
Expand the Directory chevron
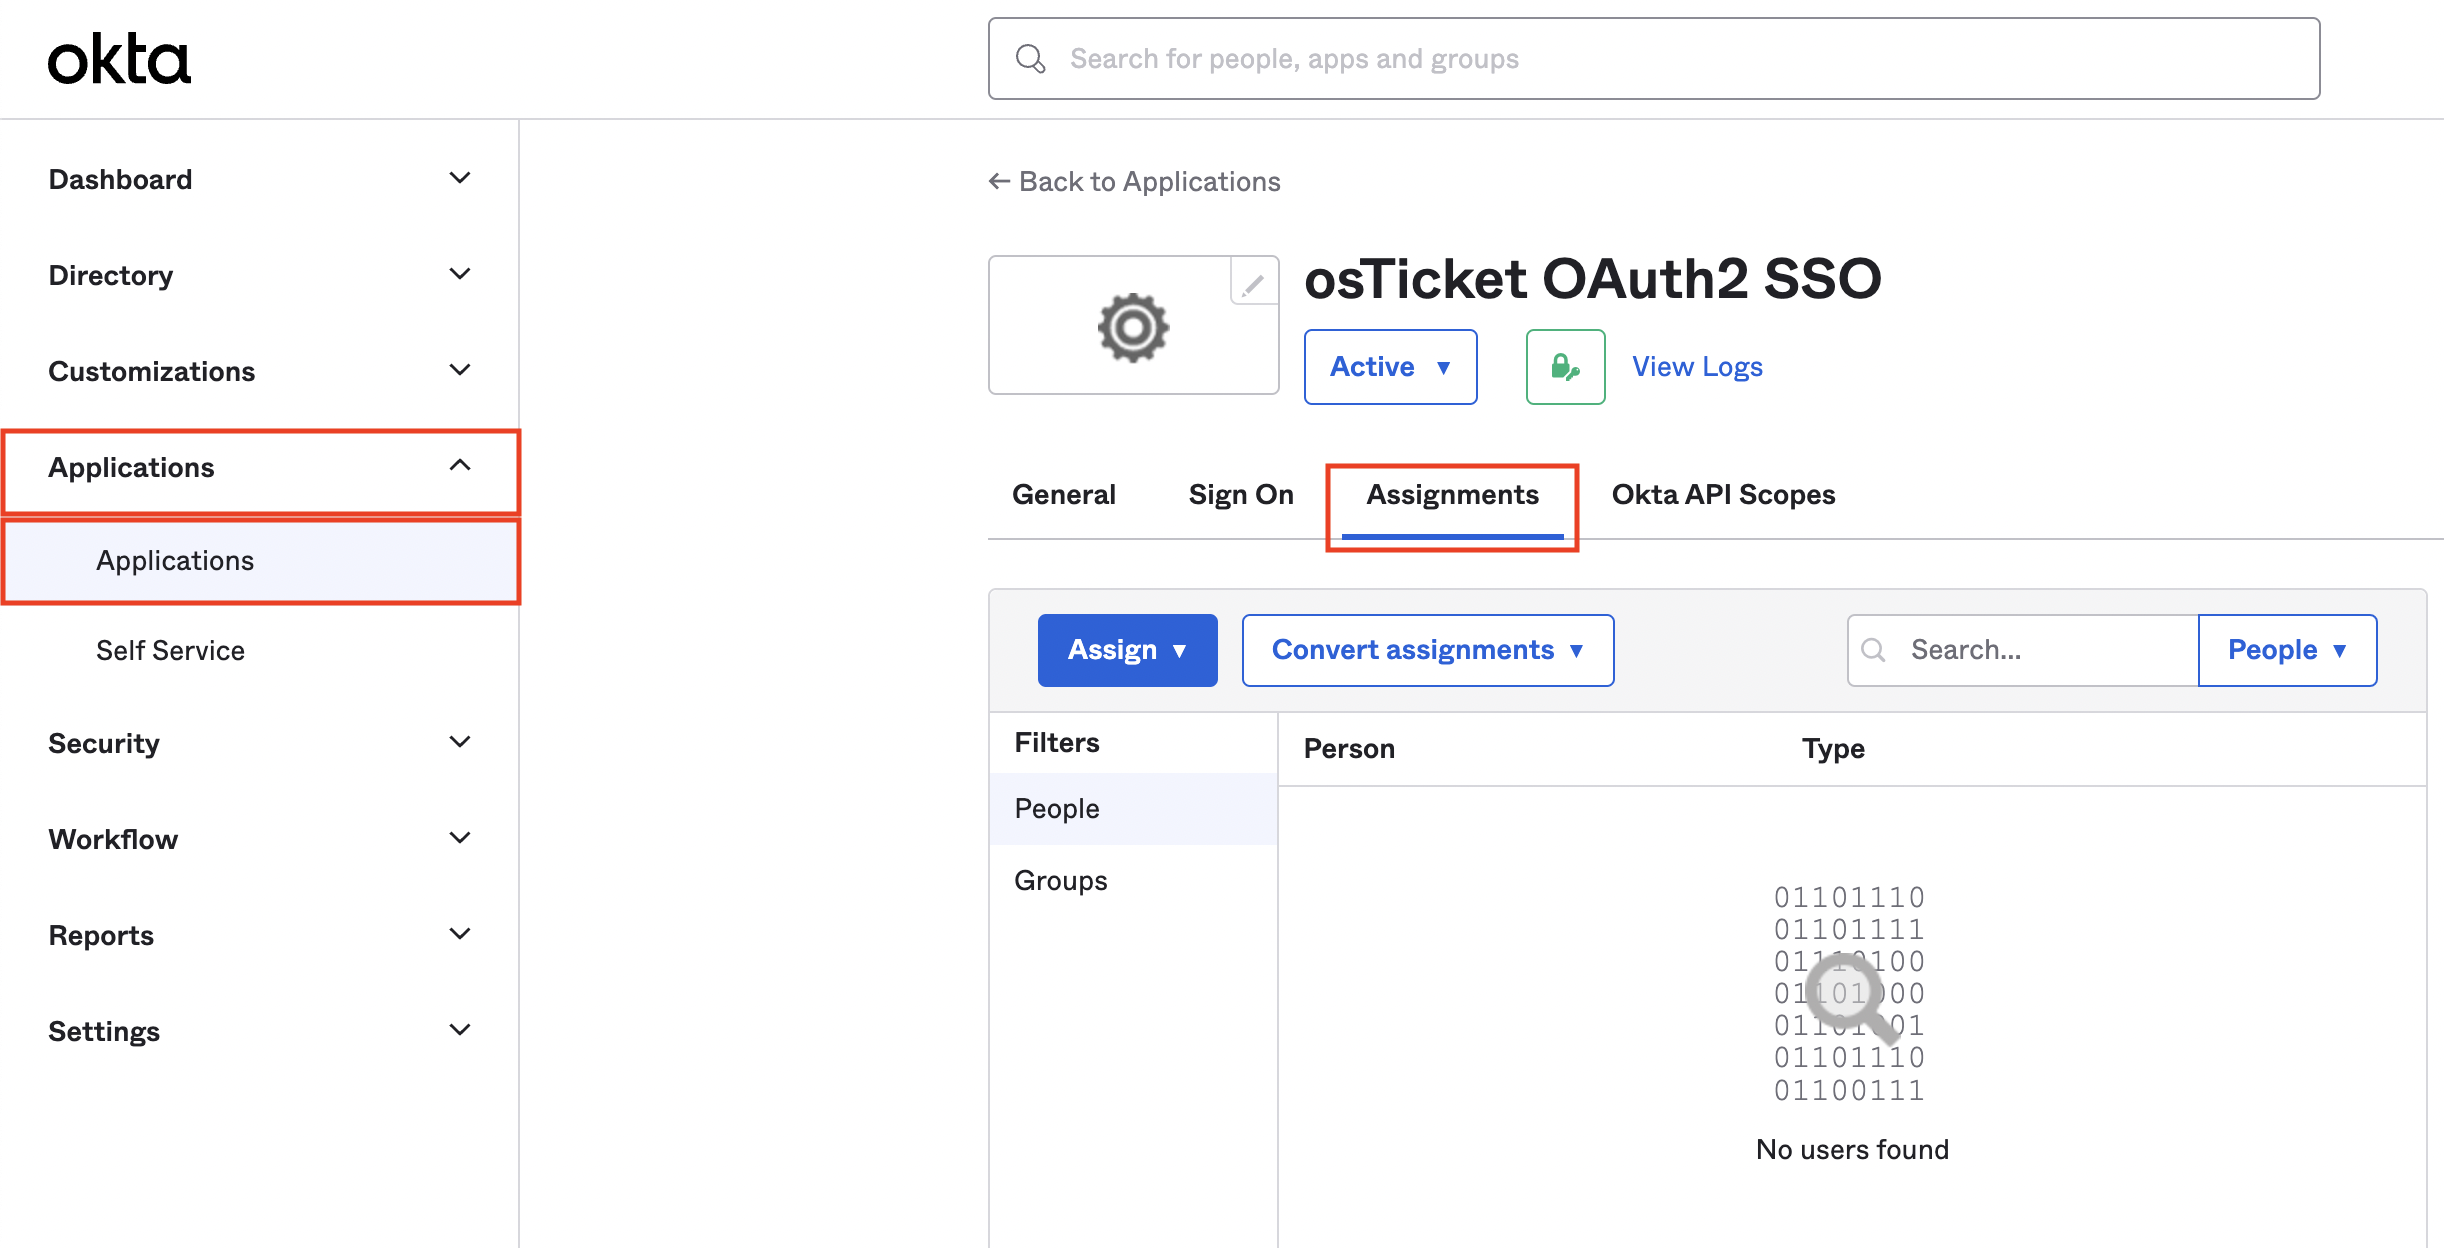459,275
